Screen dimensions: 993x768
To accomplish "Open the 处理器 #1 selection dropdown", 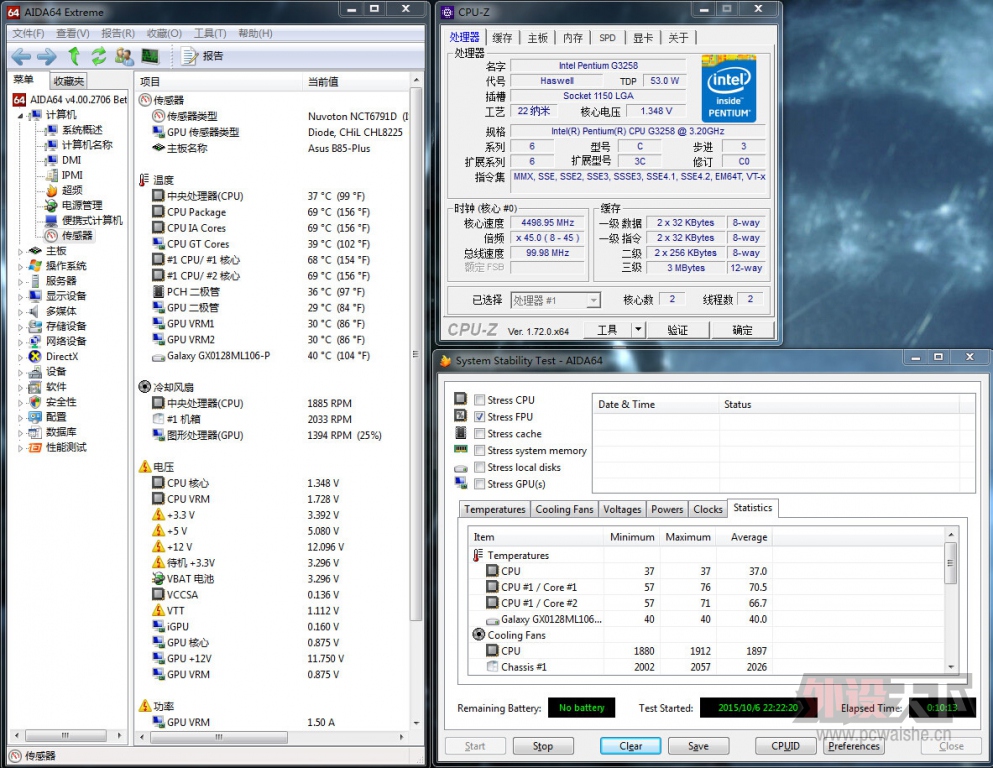I will click(555, 300).
